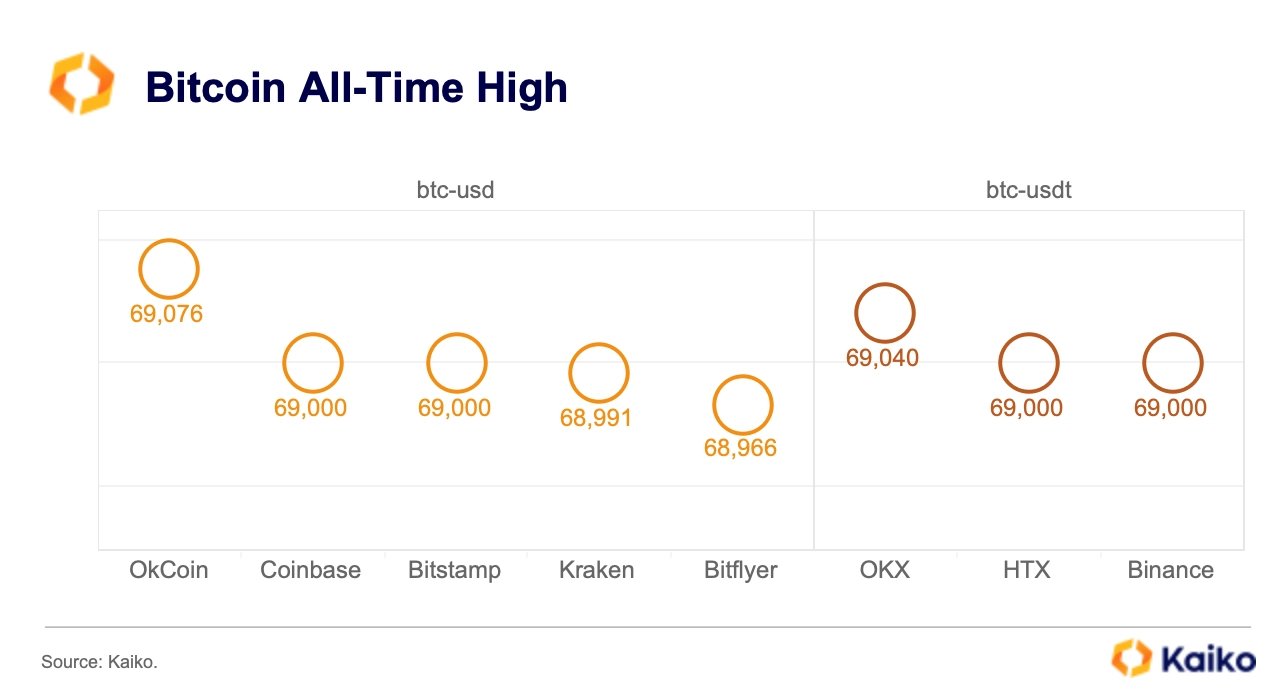Click the btc-usdt group header

point(1029,189)
